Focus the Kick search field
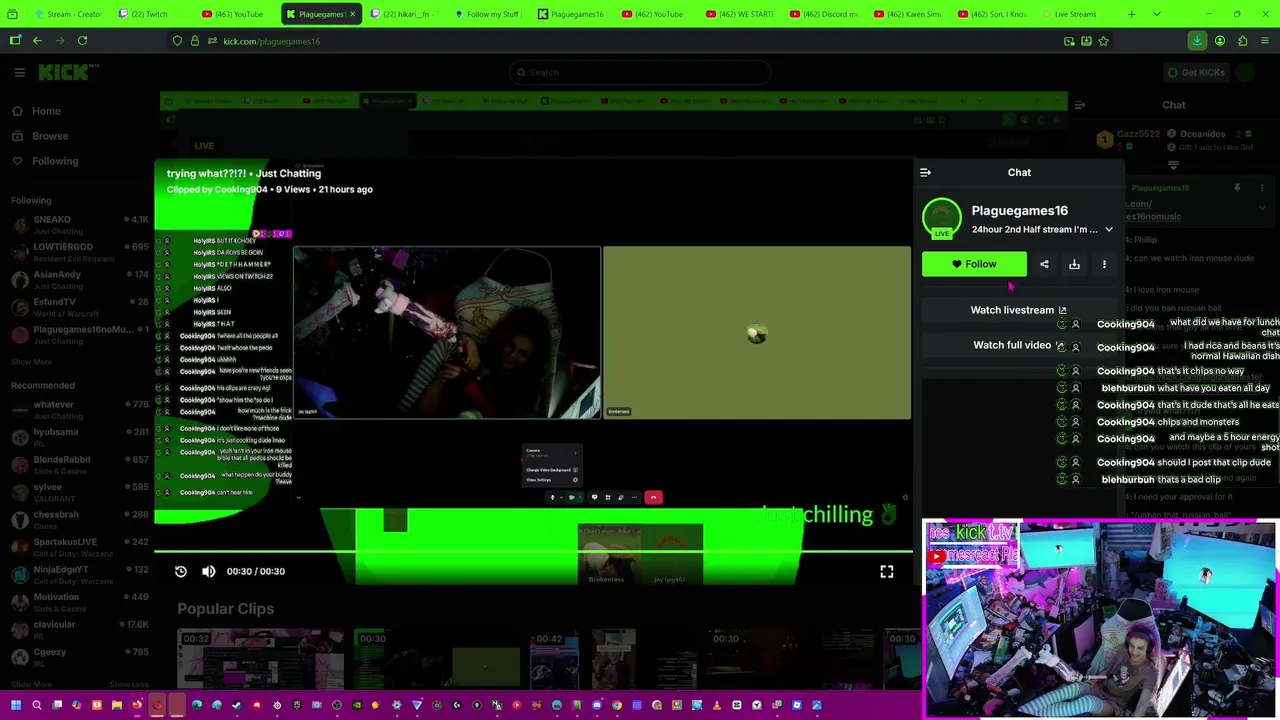Image resolution: width=1280 pixels, height=720 pixels. click(x=640, y=72)
